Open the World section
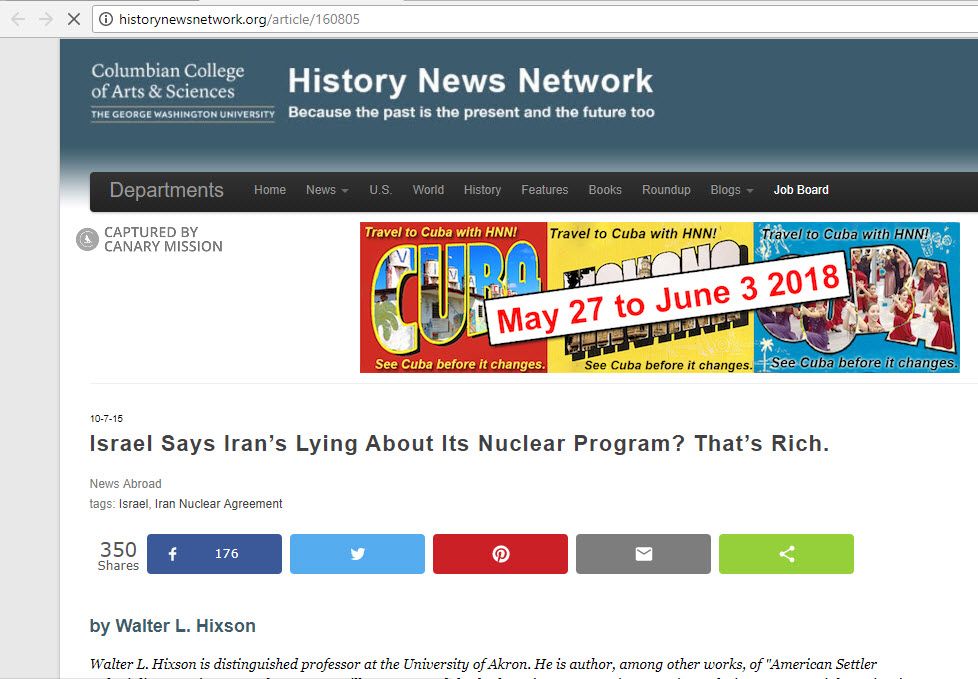Viewport: 978px width, 679px height. (x=428, y=190)
